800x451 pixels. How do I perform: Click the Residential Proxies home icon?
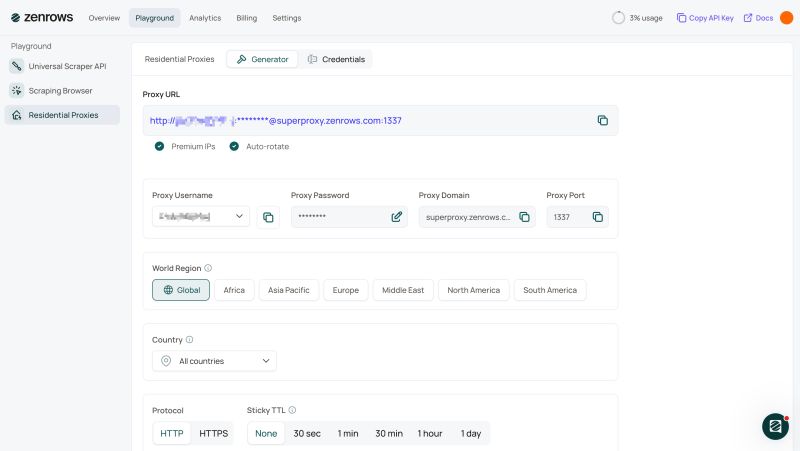[17, 115]
